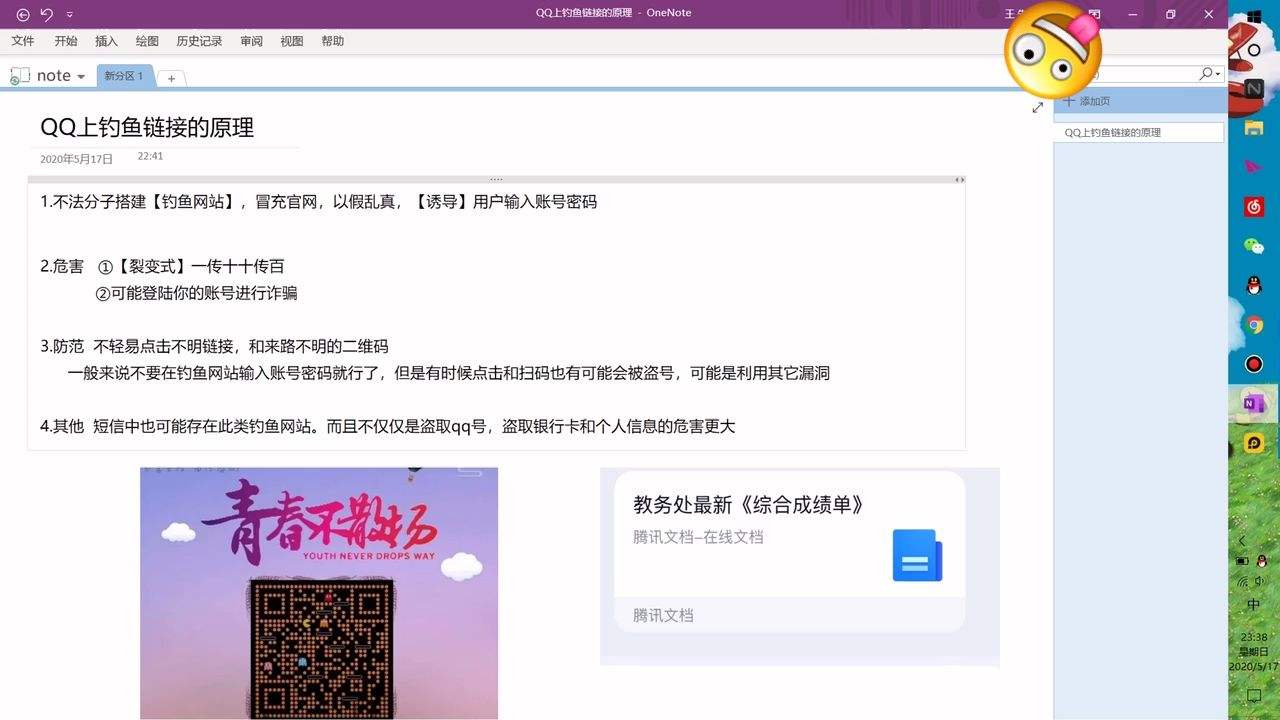Click the page title QQ上钓鱼链接的原理

(147, 127)
